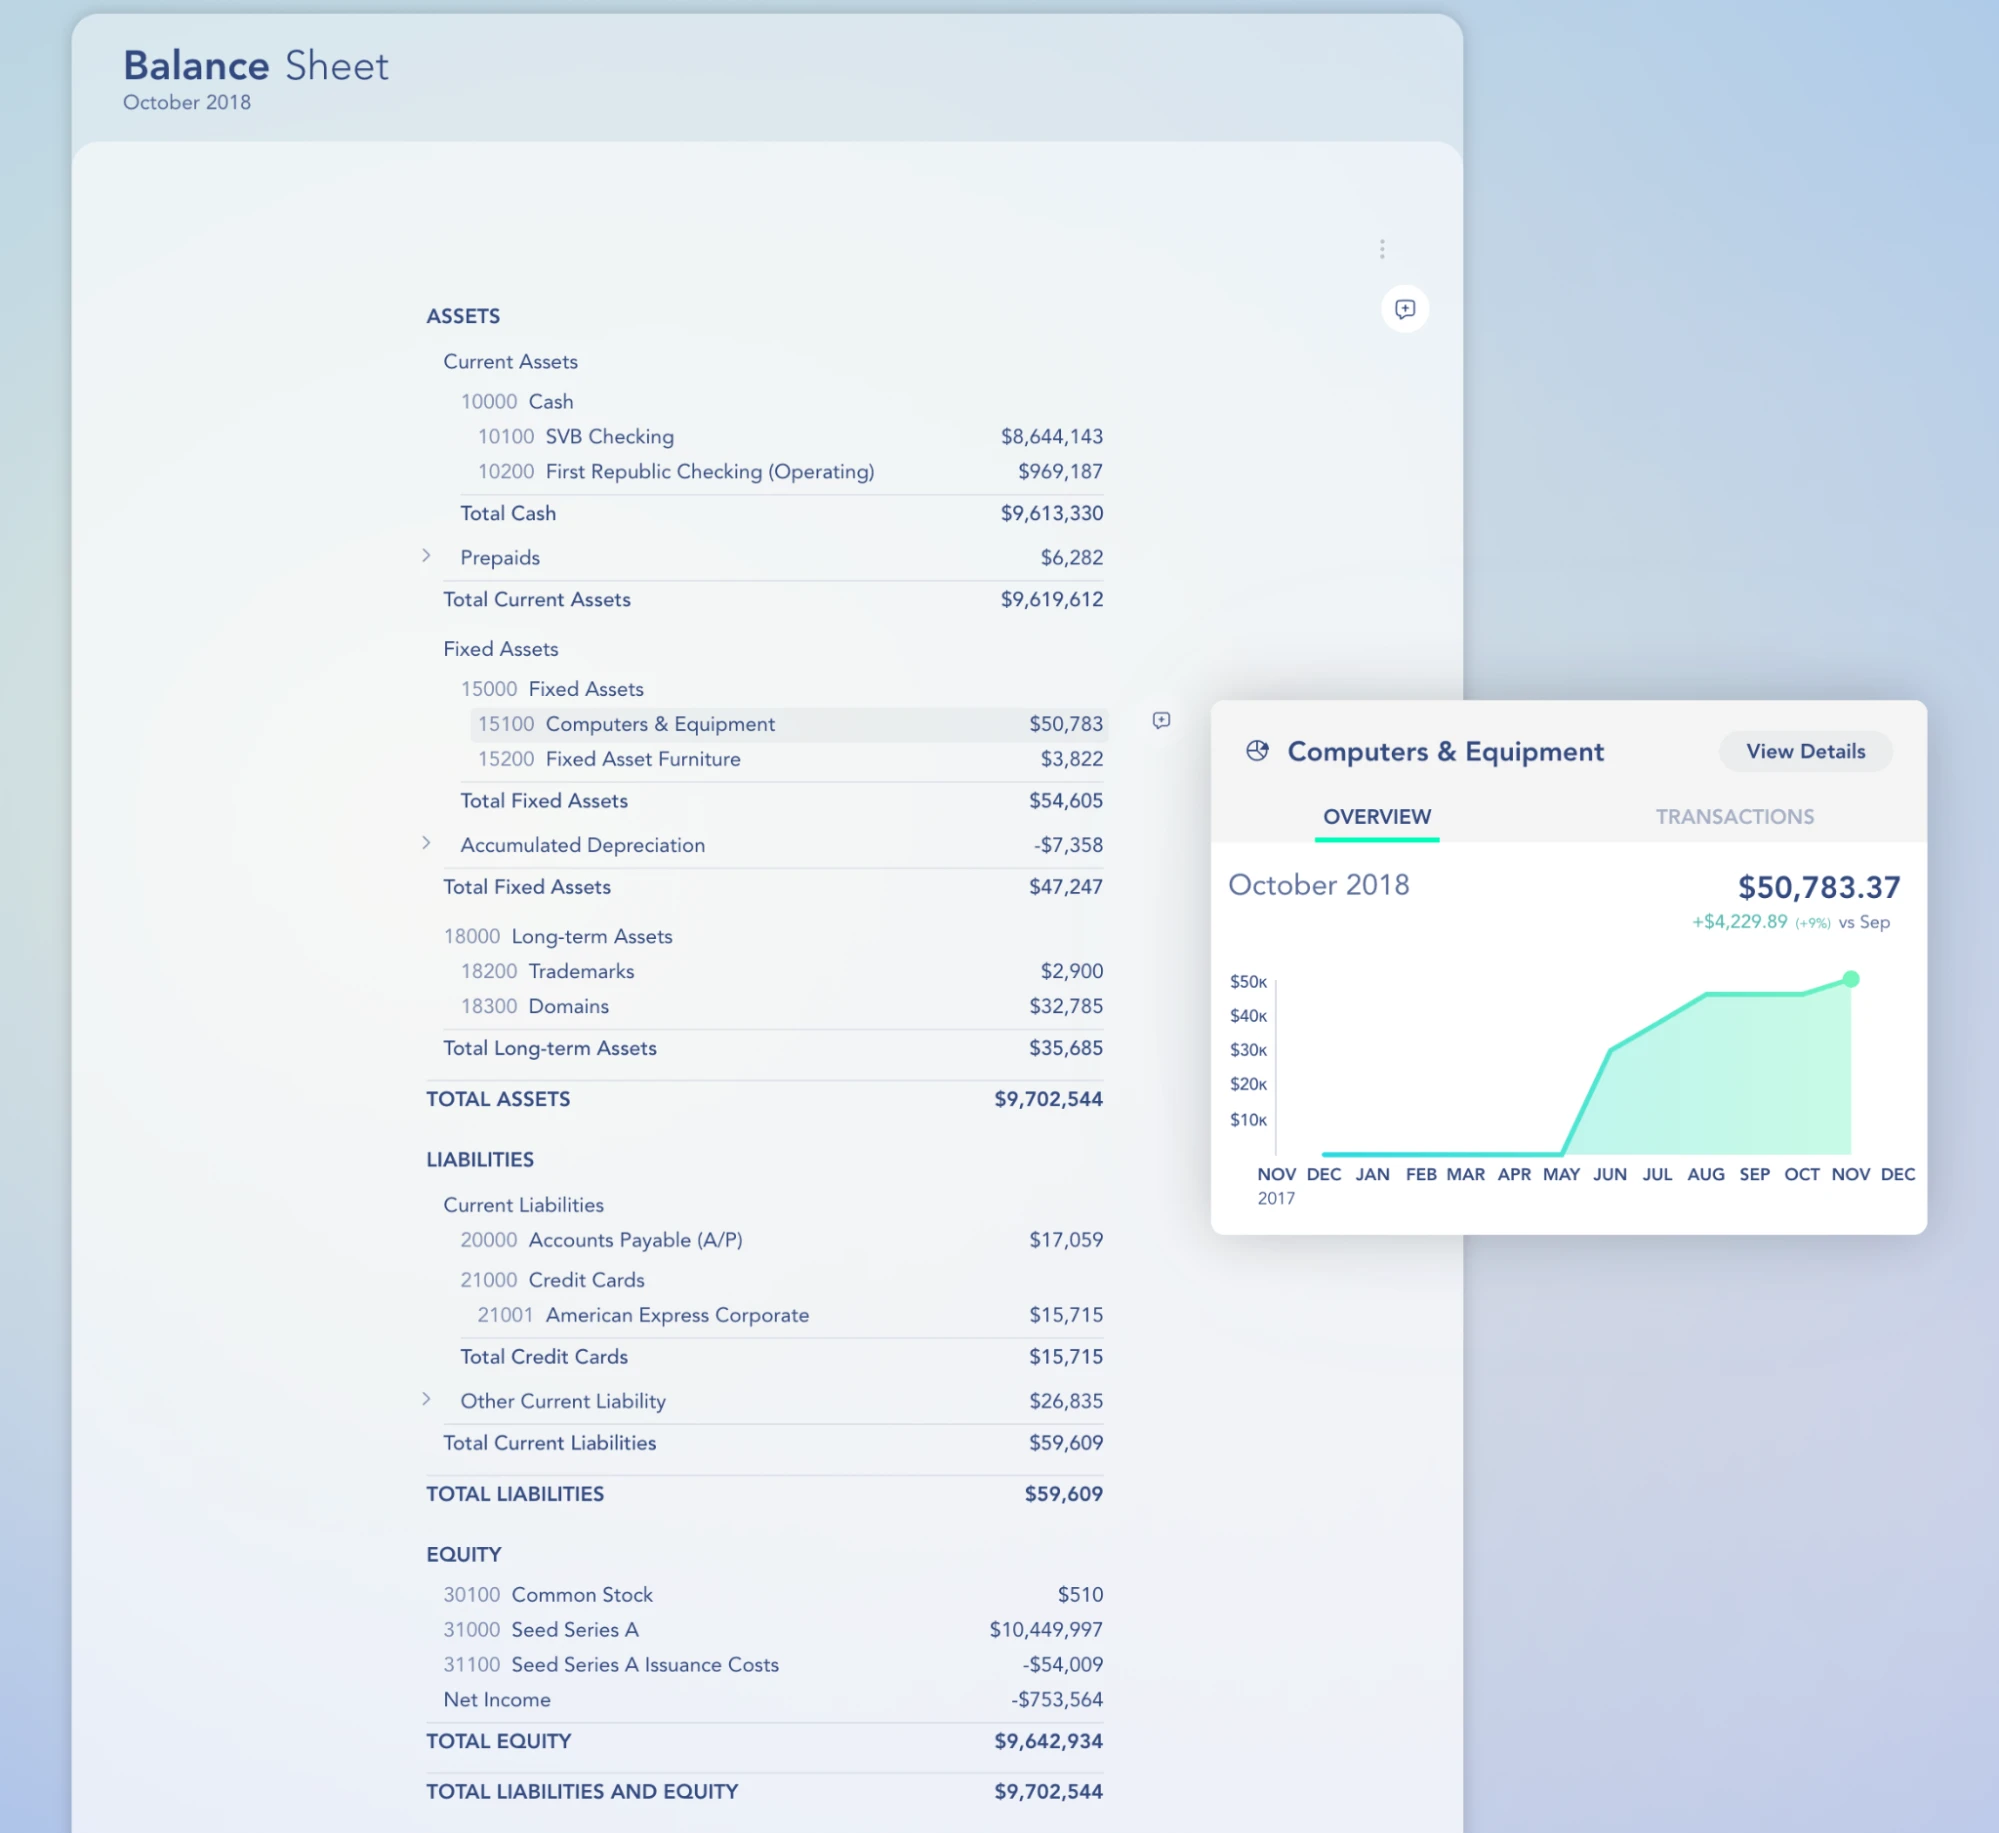The image size is (1999, 1834).
Task: Select the 18300 Domains account row
Action: click(567, 1006)
